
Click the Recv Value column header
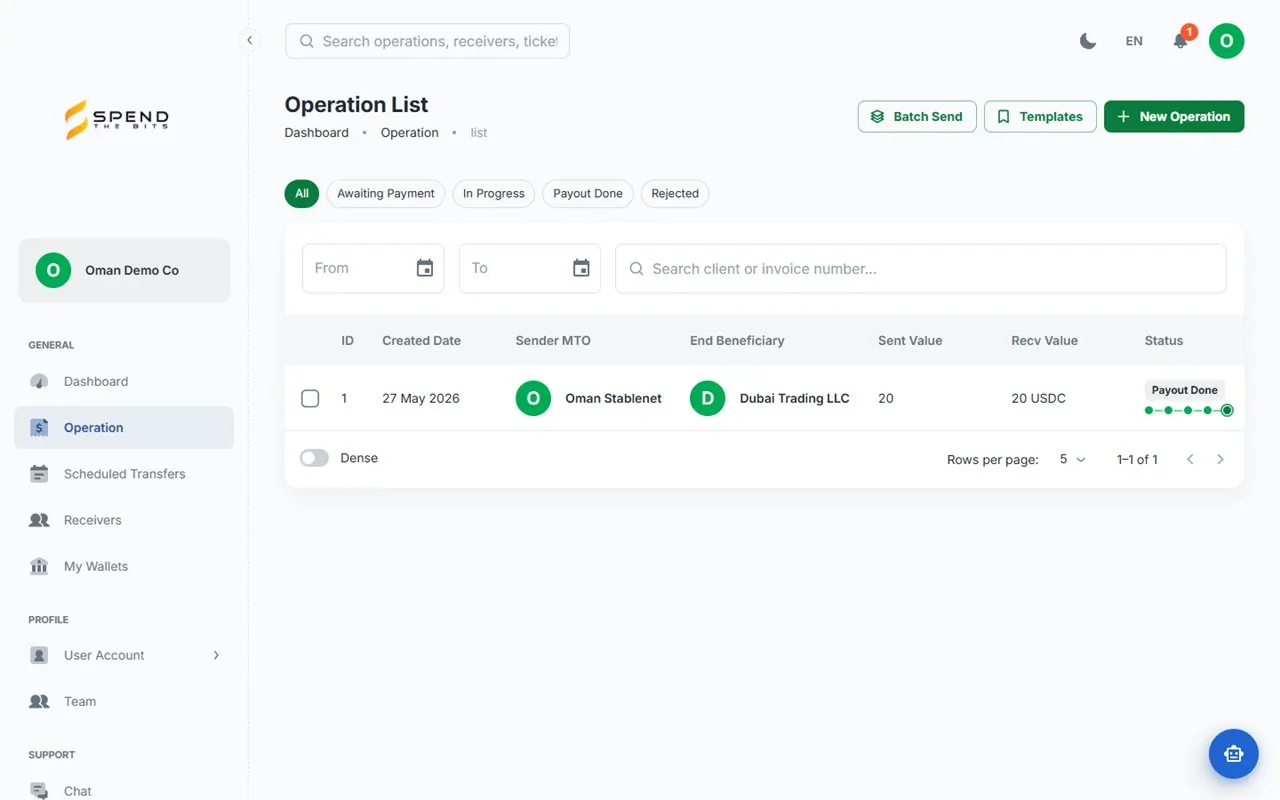click(x=1044, y=340)
